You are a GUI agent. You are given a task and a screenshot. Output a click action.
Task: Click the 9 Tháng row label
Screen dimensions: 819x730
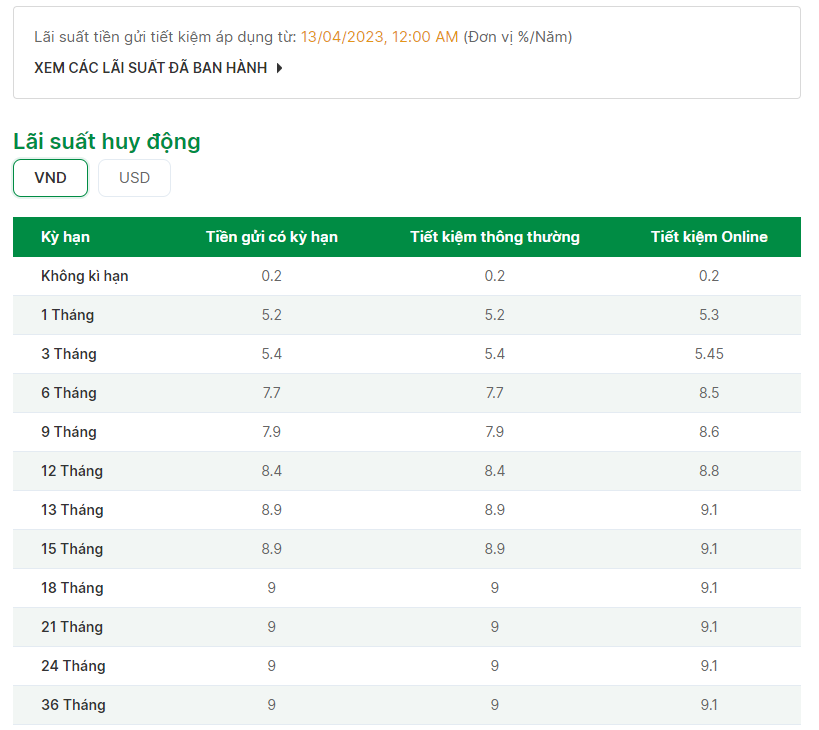(68, 432)
